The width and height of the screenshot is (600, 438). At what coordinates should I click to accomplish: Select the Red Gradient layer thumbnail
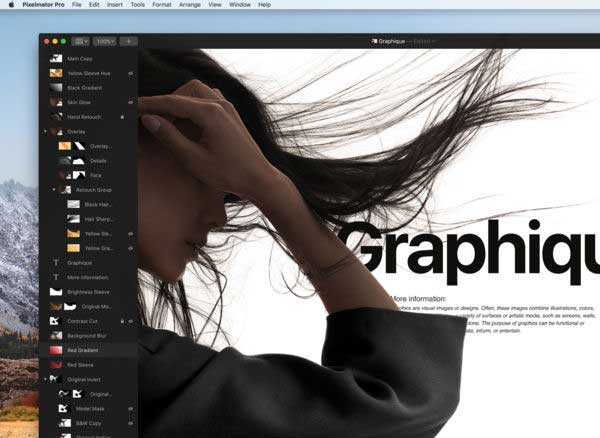(56, 350)
